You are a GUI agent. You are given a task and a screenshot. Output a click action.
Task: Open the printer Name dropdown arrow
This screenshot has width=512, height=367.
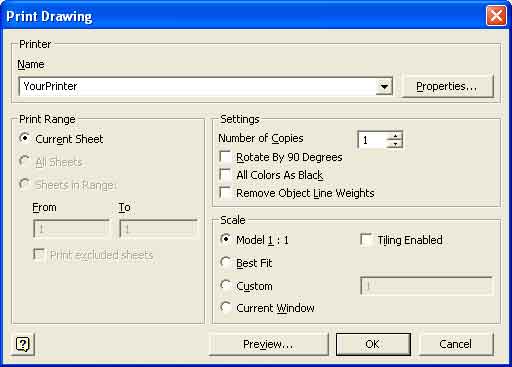pos(384,86)
